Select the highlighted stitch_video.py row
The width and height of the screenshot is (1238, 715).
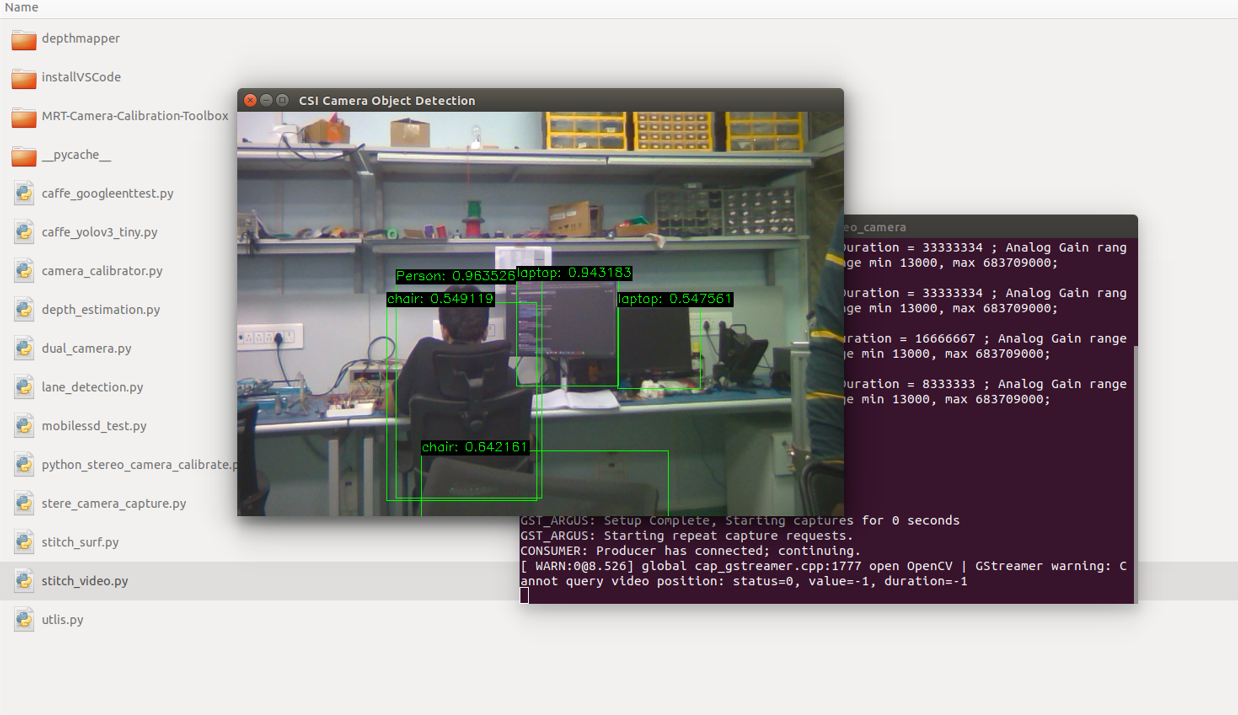tap(85, 581)
